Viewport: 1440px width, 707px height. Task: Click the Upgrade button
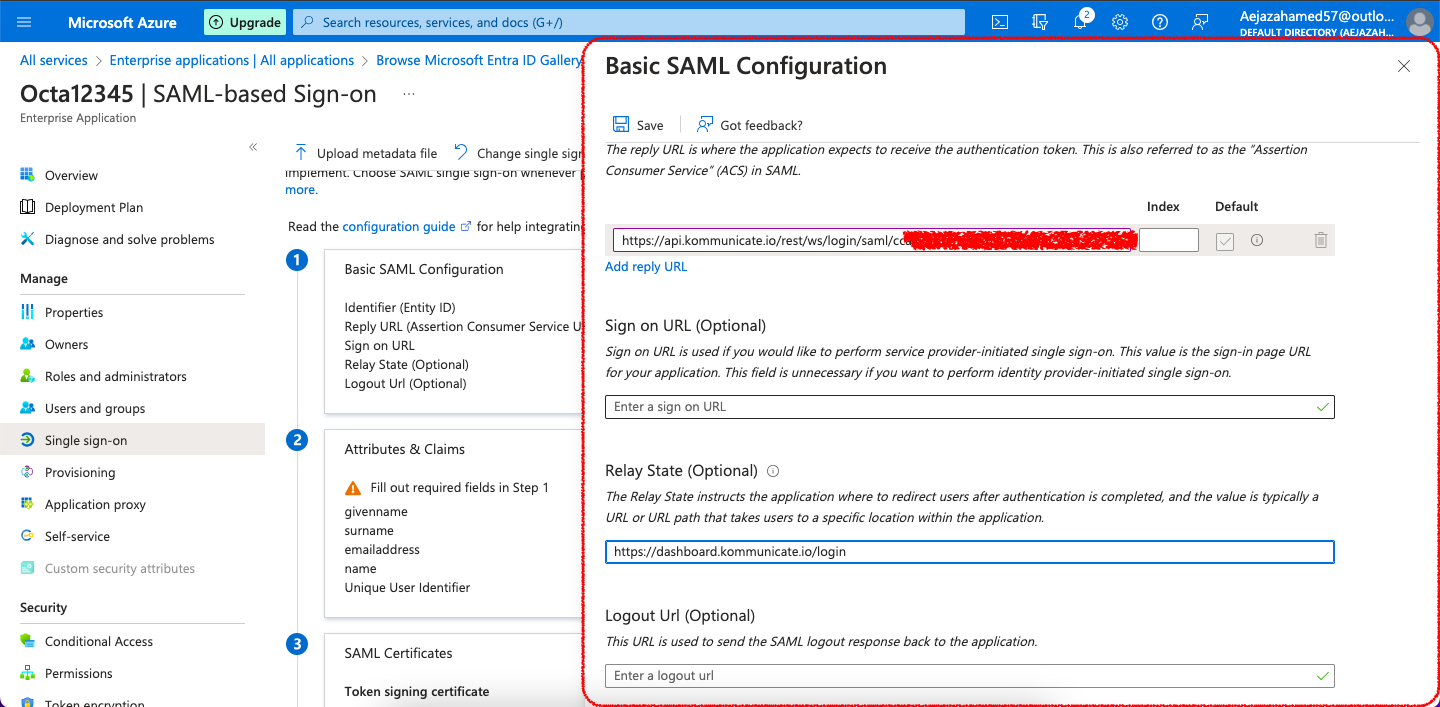245,22
